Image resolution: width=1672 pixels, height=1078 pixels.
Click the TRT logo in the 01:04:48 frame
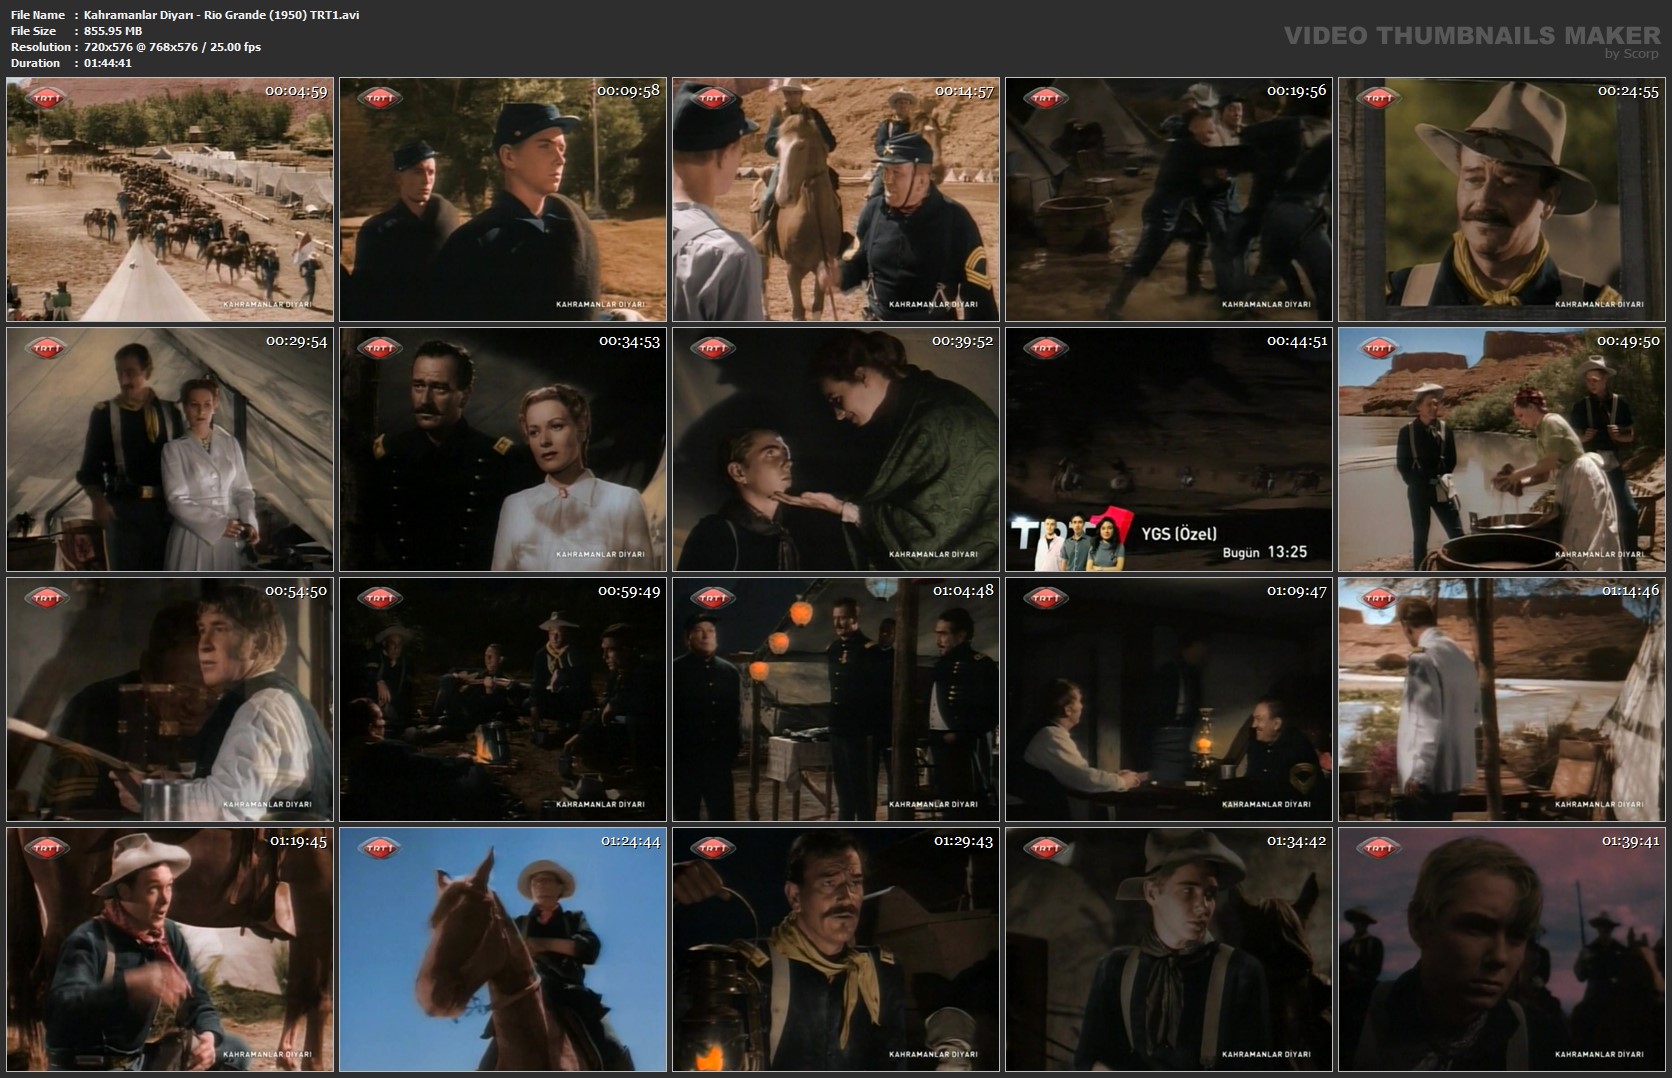click(x=713, y=598)
